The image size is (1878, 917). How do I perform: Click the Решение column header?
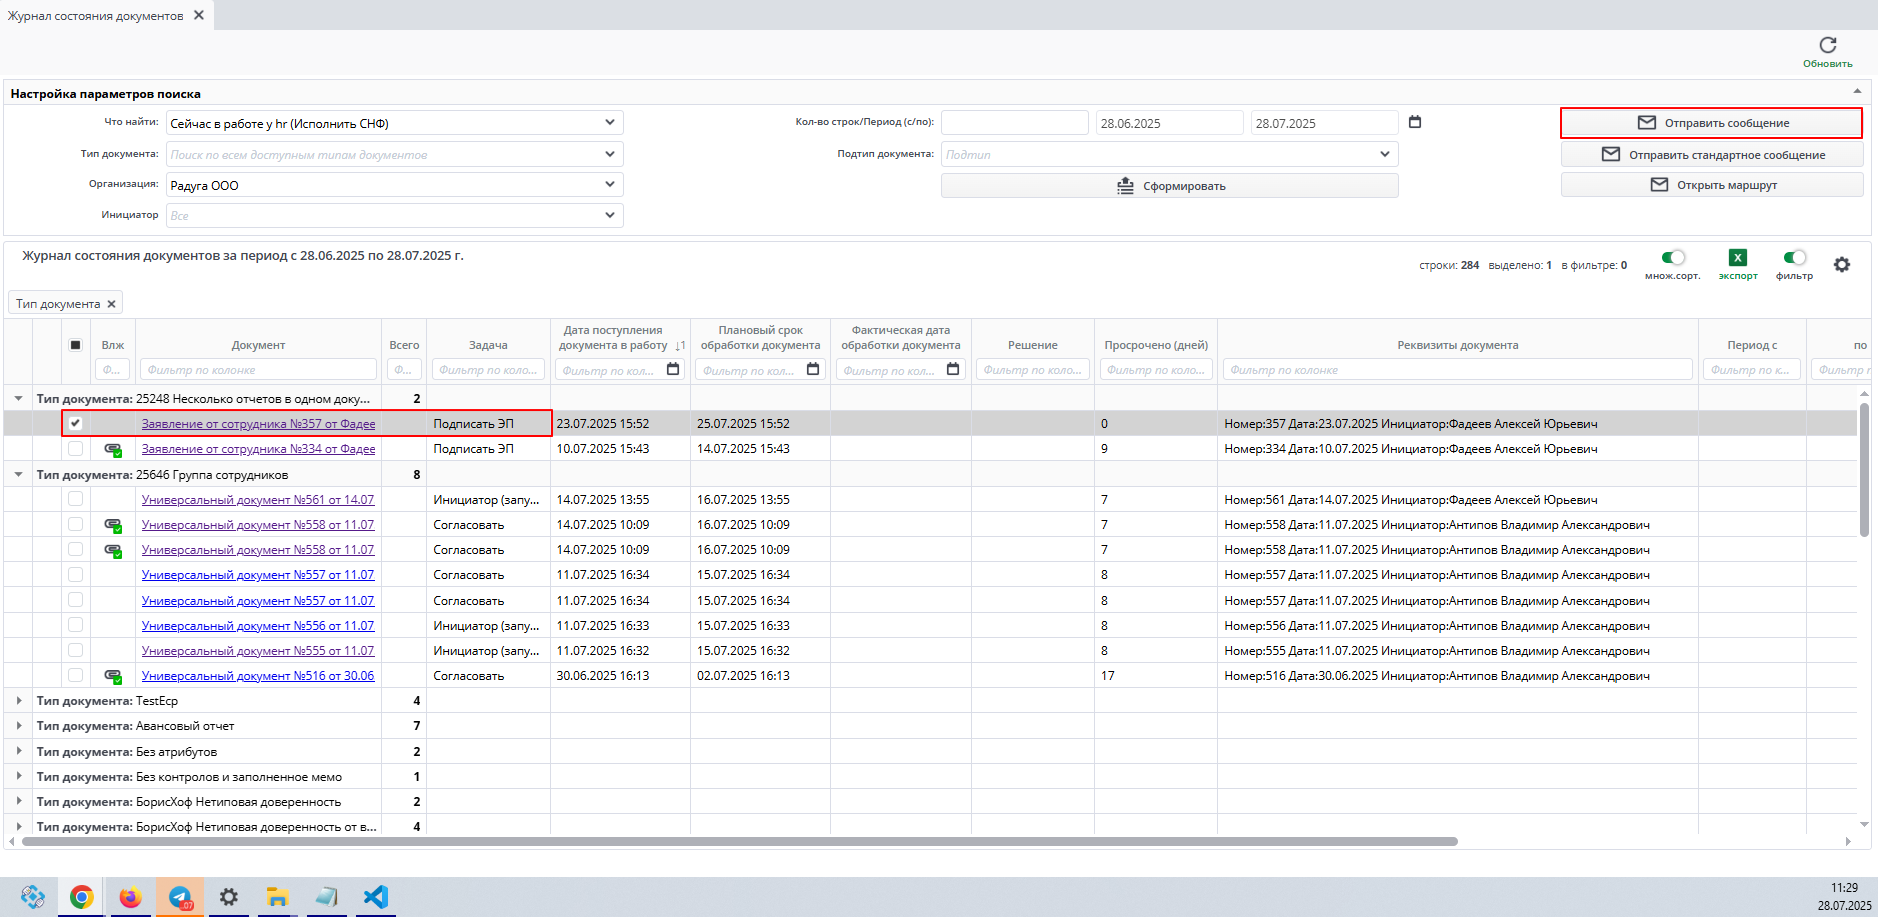coord(1032,345)
